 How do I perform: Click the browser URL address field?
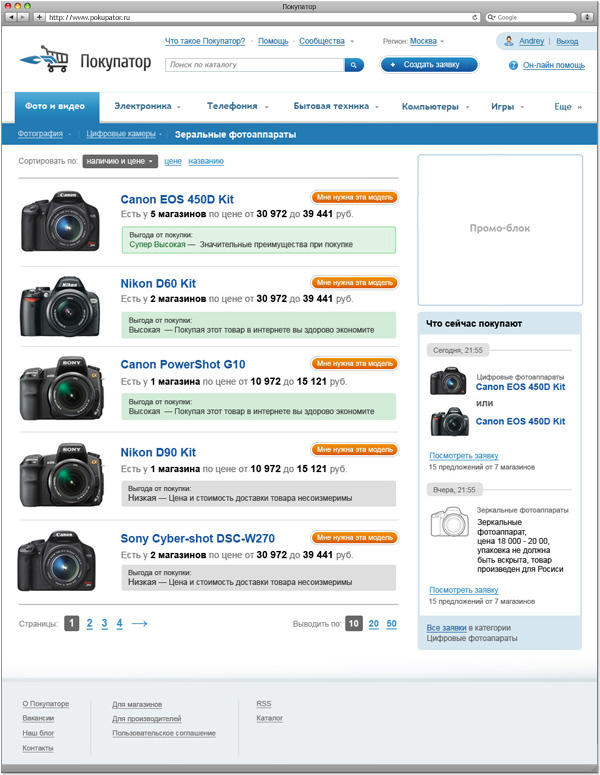(x=263, y=17)
